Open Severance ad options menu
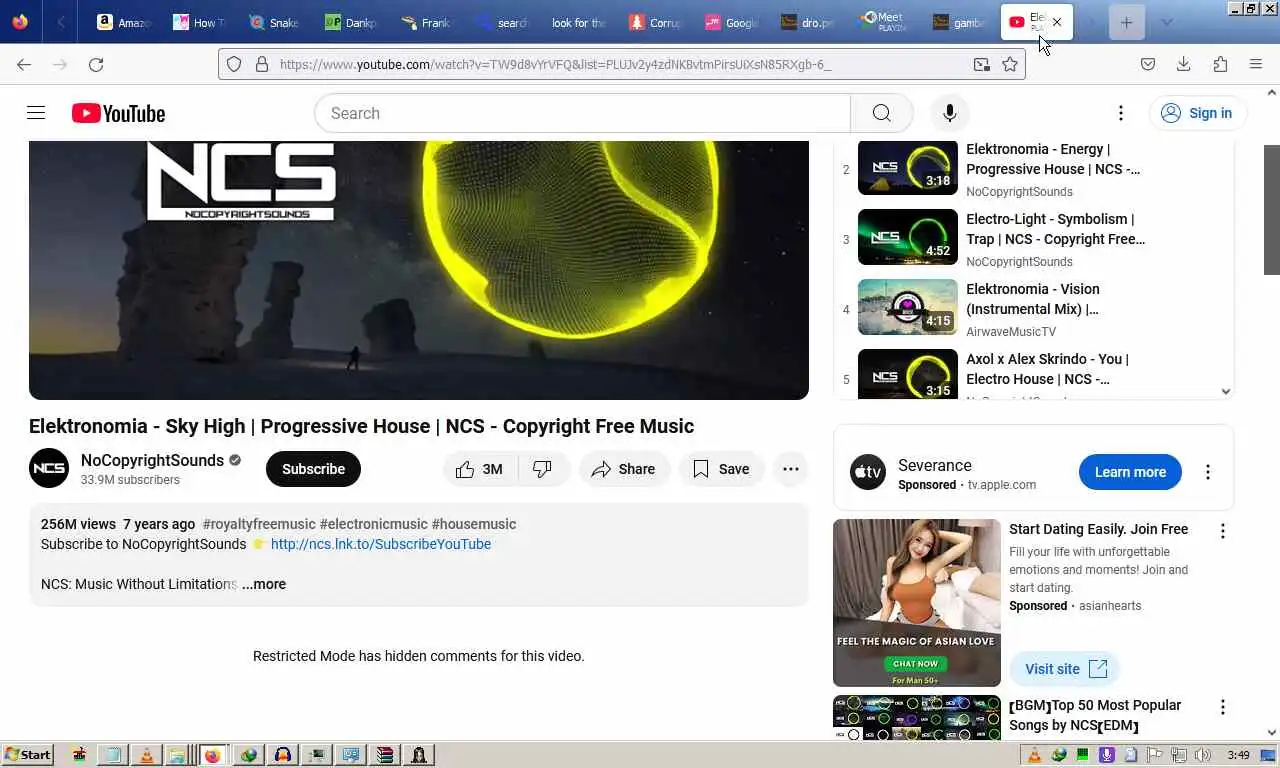 [1207, 472]
